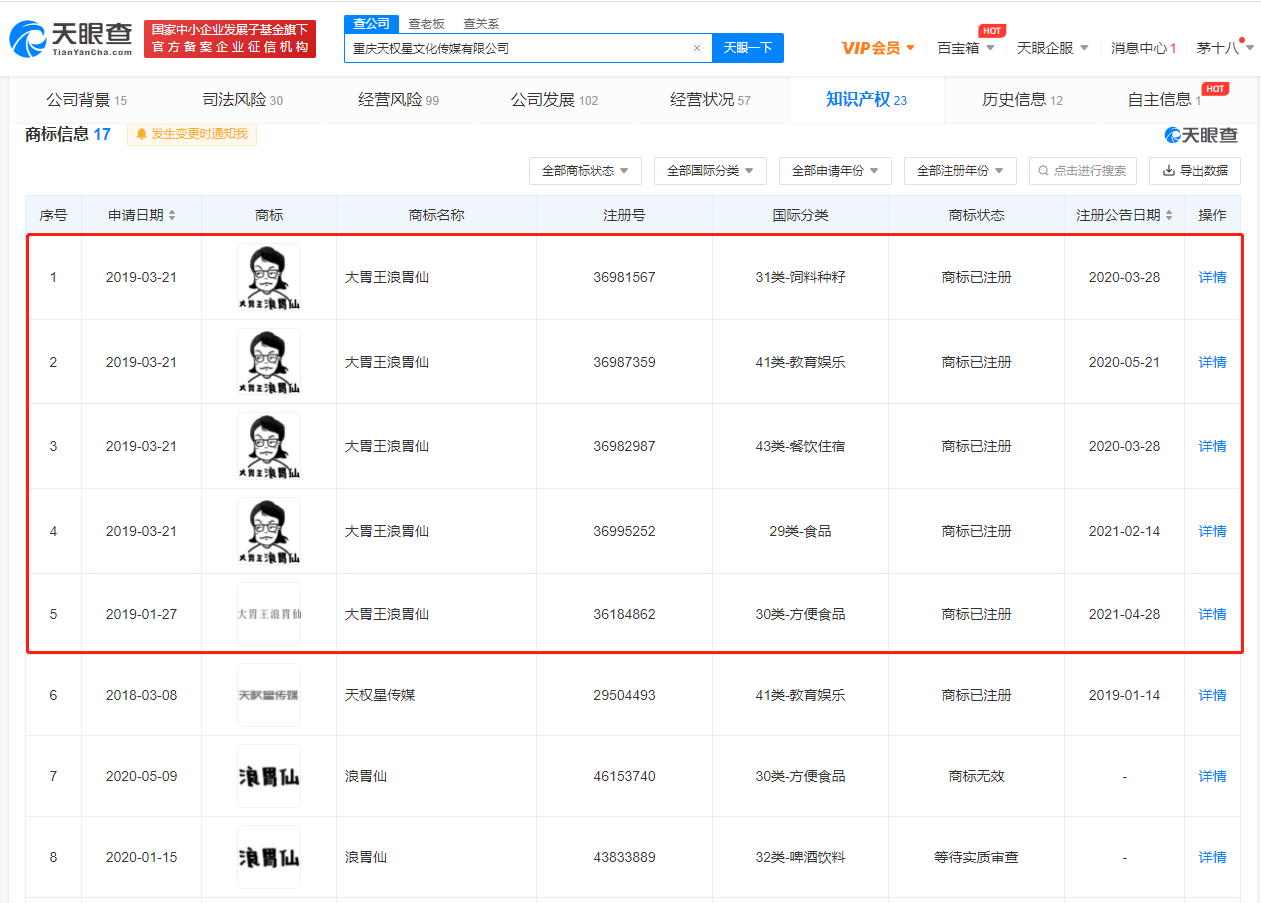
Task: Open the 全部注册年份 filter dropdown
Action: tap(961, 171)
